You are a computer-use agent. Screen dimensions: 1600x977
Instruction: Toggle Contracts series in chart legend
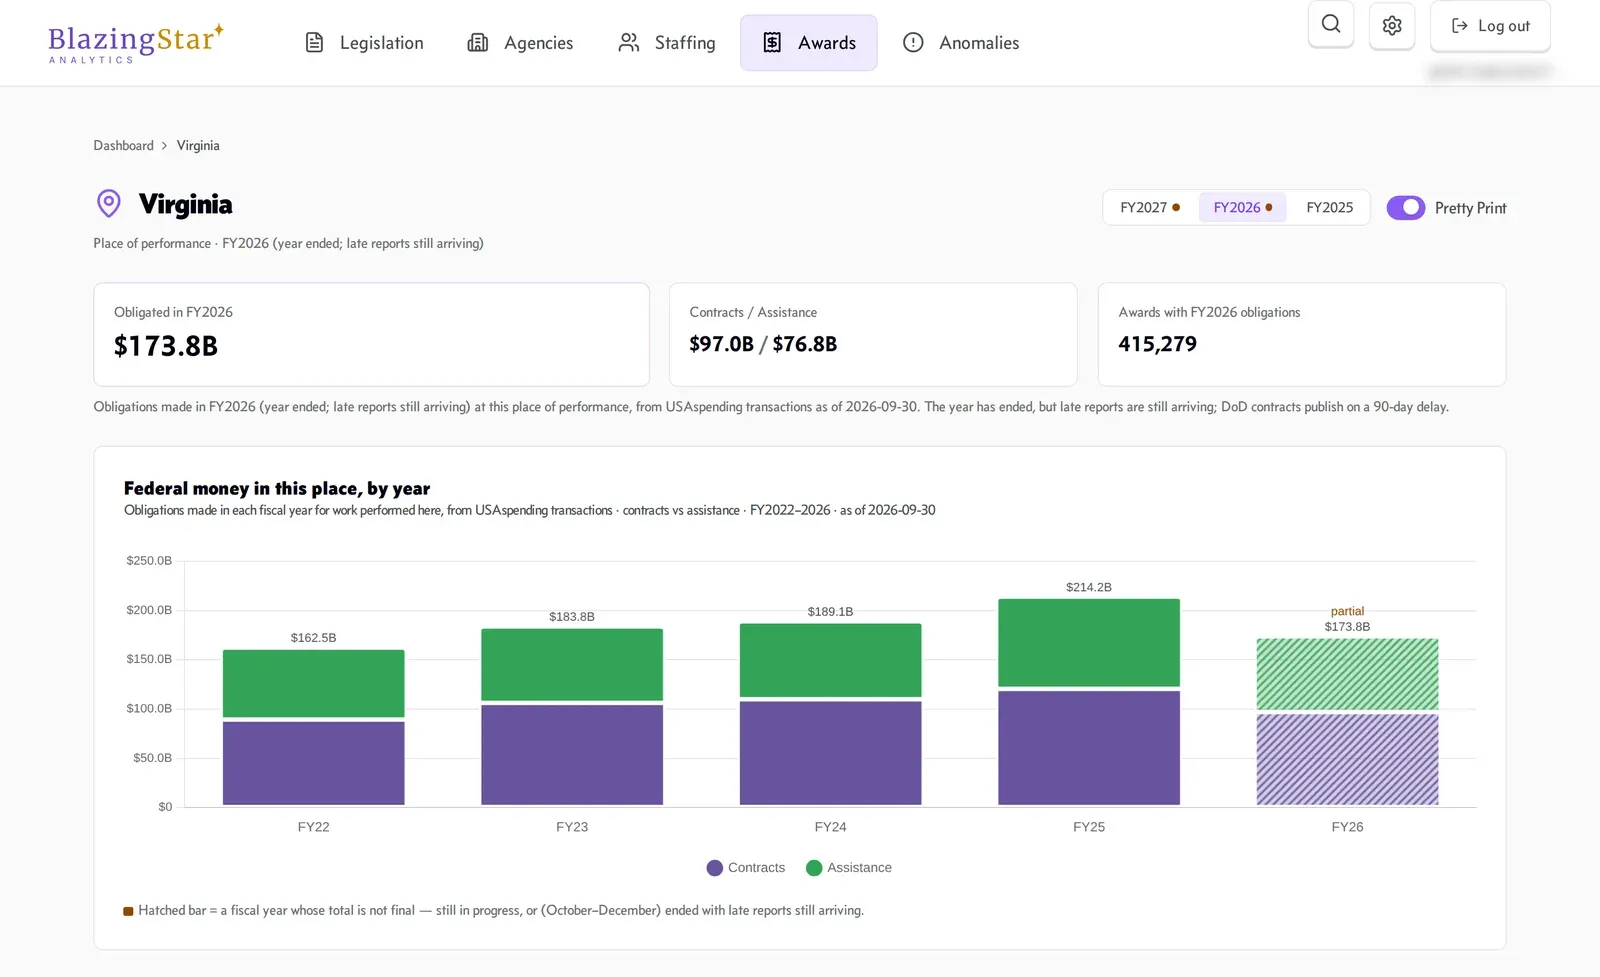tap(746, 868)
